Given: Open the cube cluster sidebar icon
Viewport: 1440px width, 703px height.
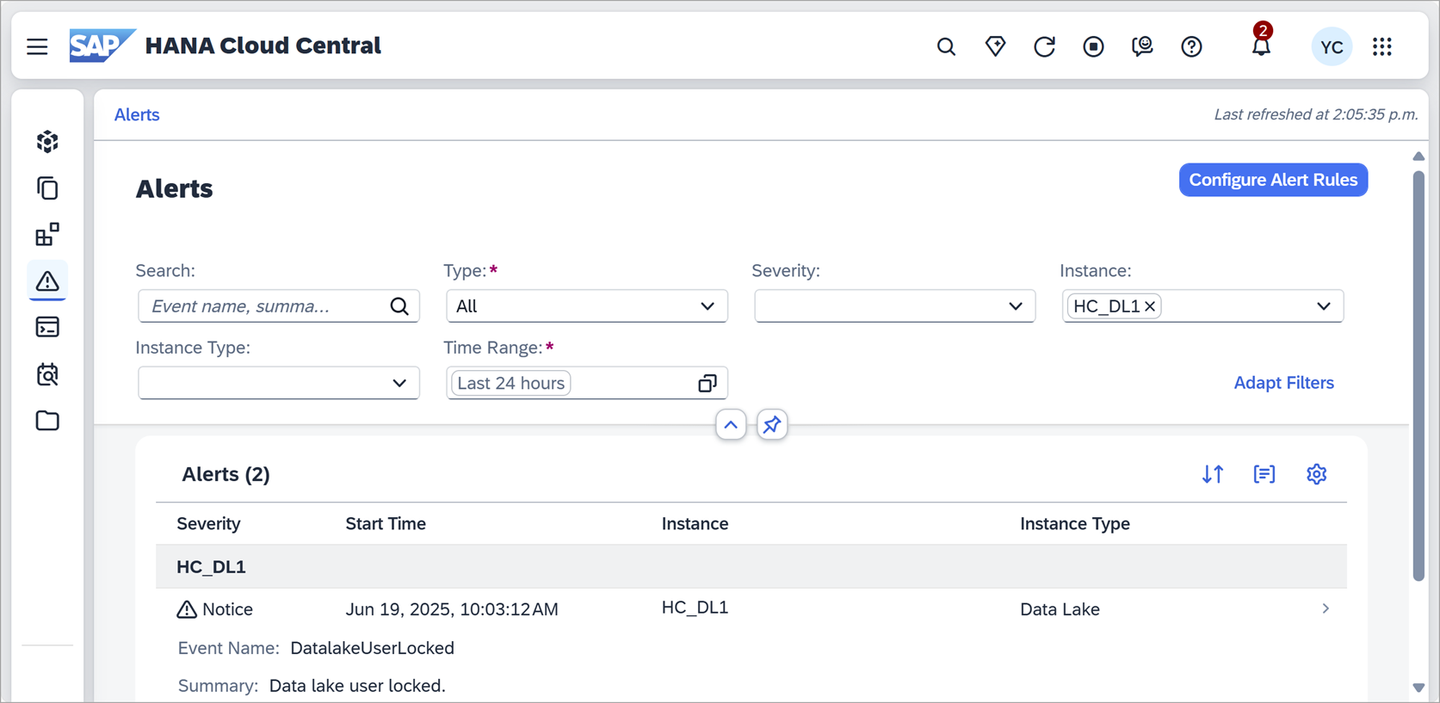Looking at the screenshot, I should pyautogui.click(x=47, y=142).
